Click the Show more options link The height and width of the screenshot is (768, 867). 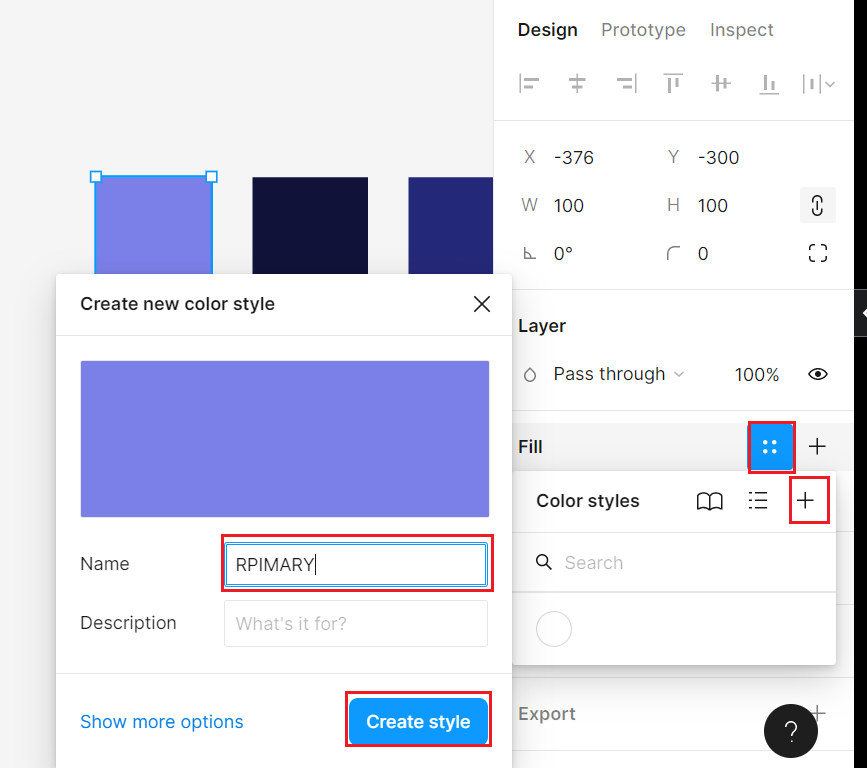click(x=161, y=721)
